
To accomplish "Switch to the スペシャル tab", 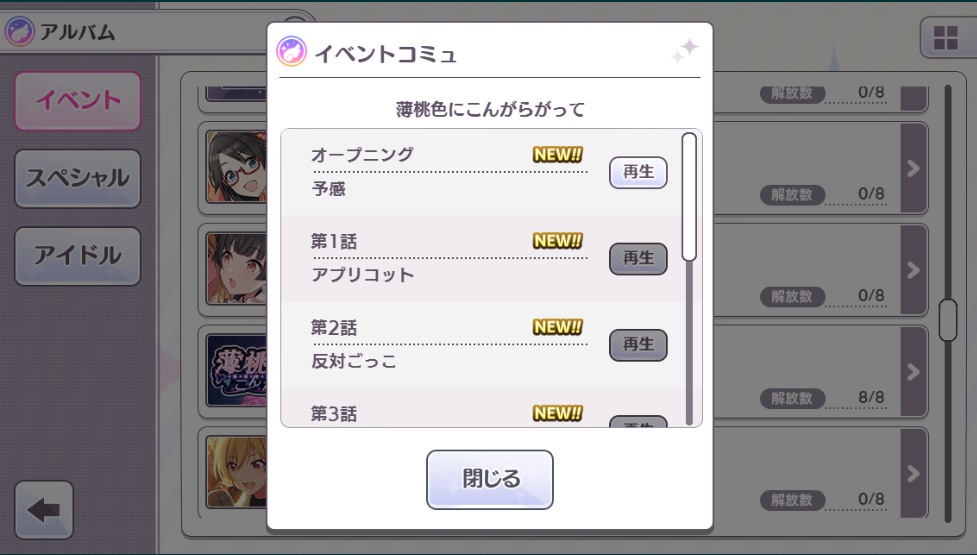I will [78, 178].
